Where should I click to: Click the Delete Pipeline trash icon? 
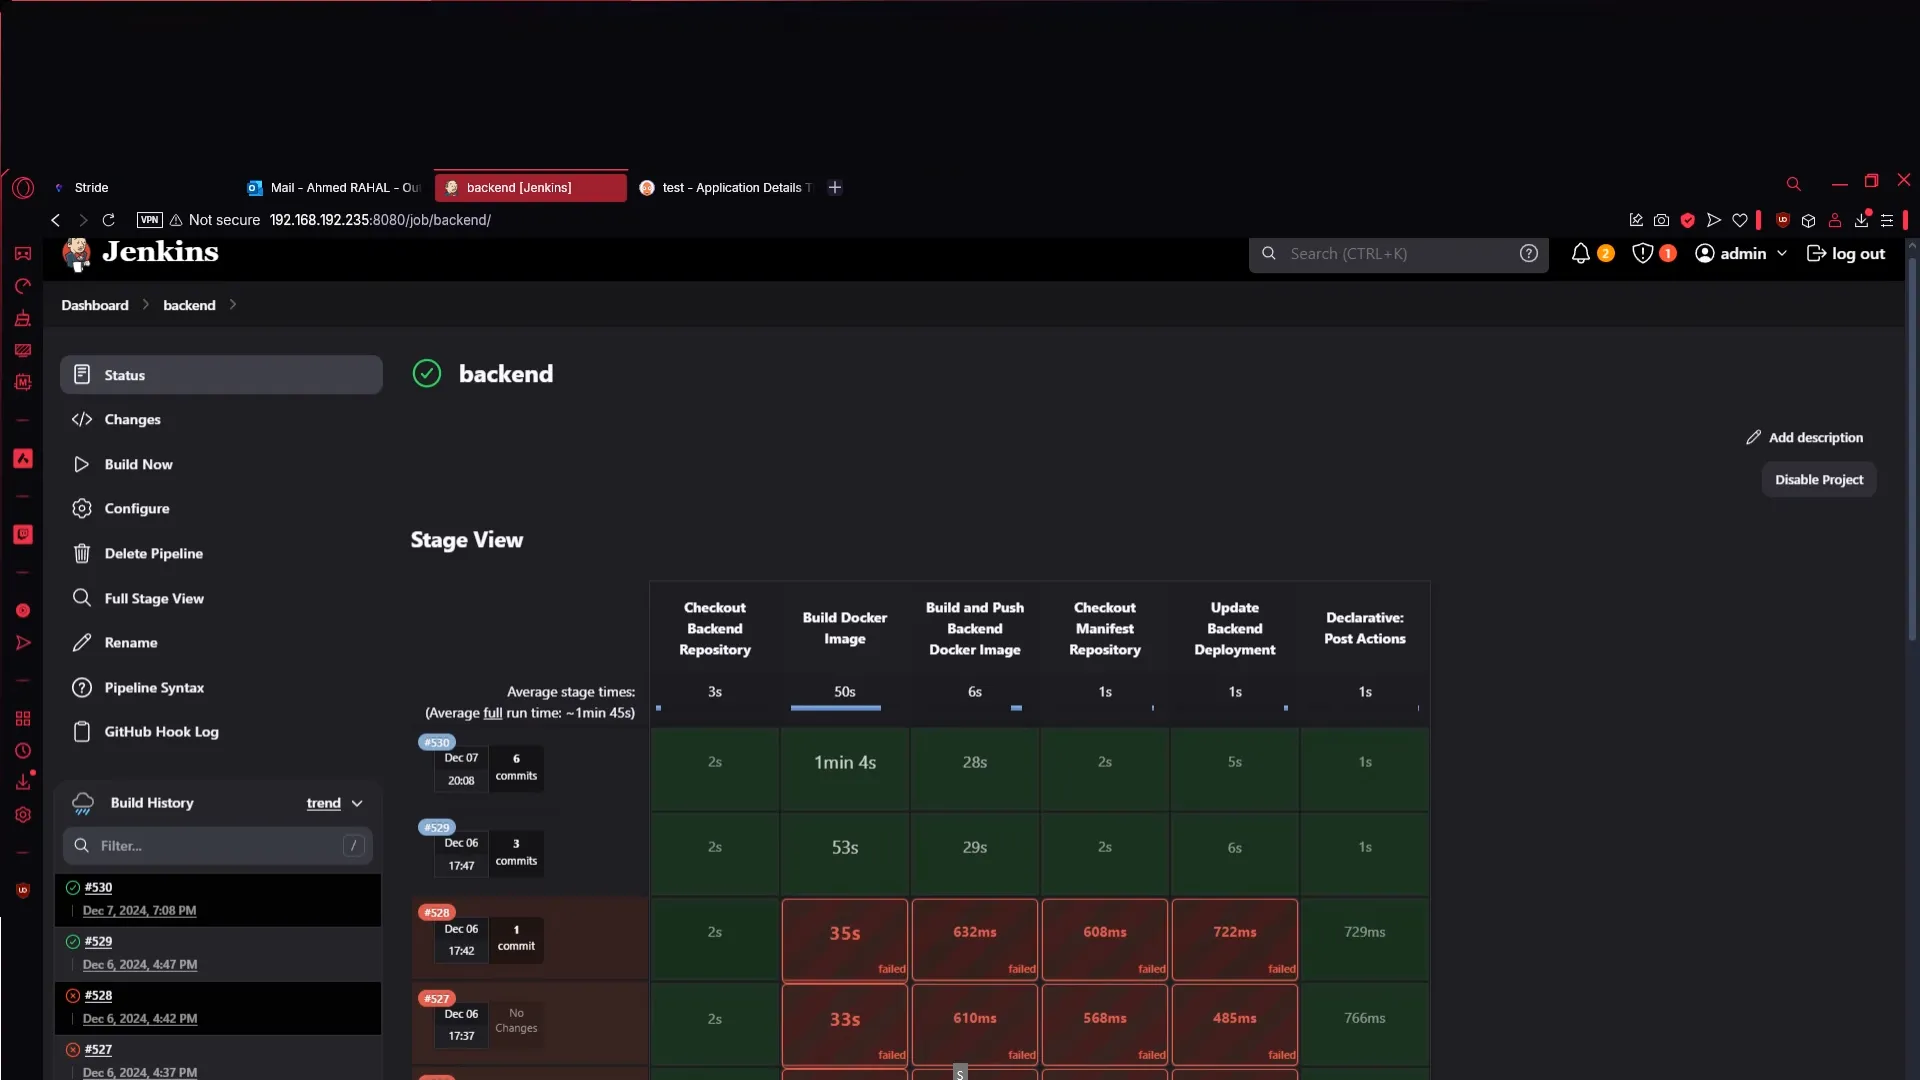pos(81,553)
